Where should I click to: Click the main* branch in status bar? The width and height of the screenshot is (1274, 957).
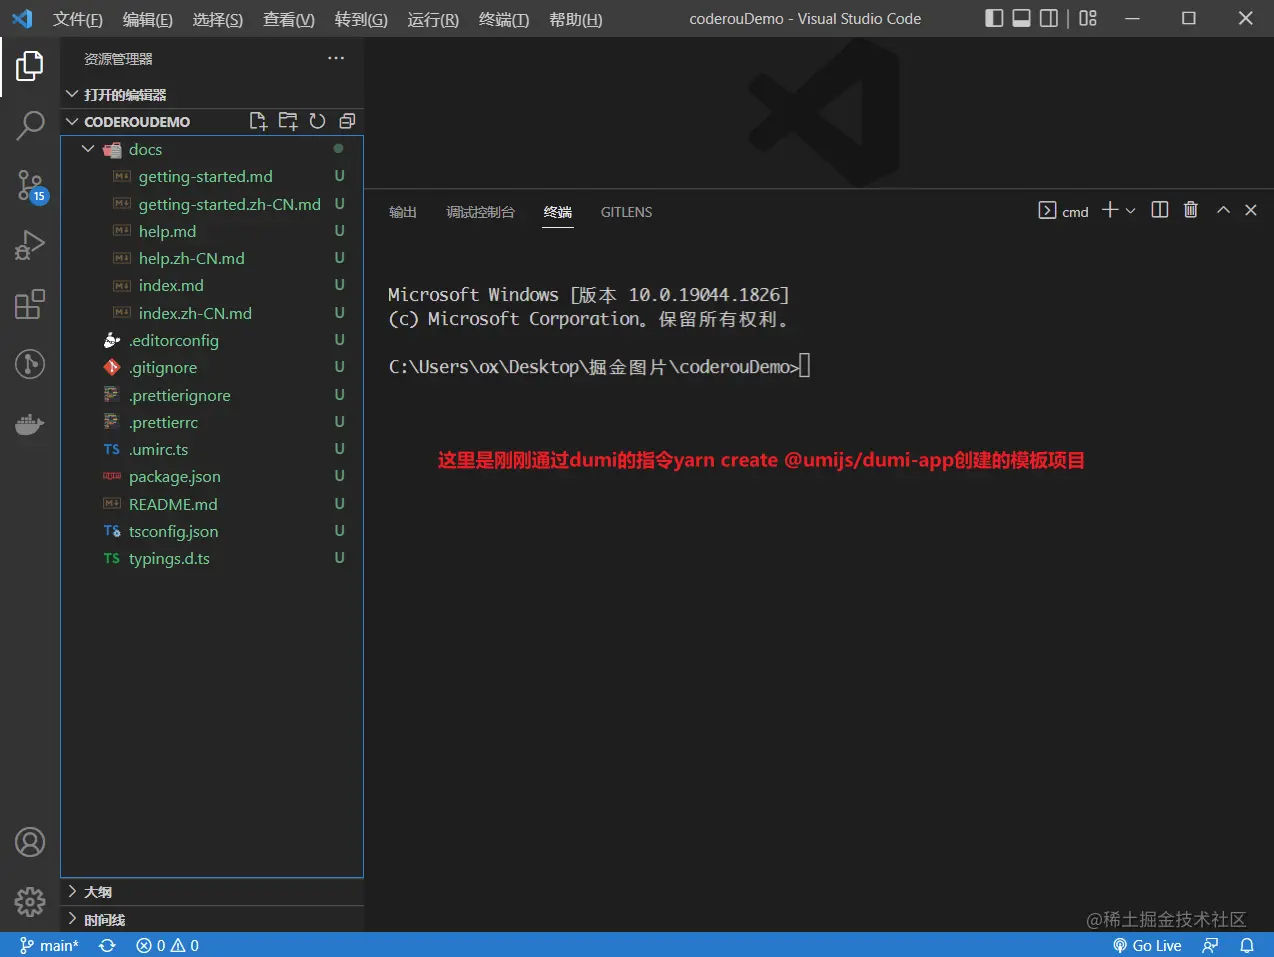tap(49, 945)
